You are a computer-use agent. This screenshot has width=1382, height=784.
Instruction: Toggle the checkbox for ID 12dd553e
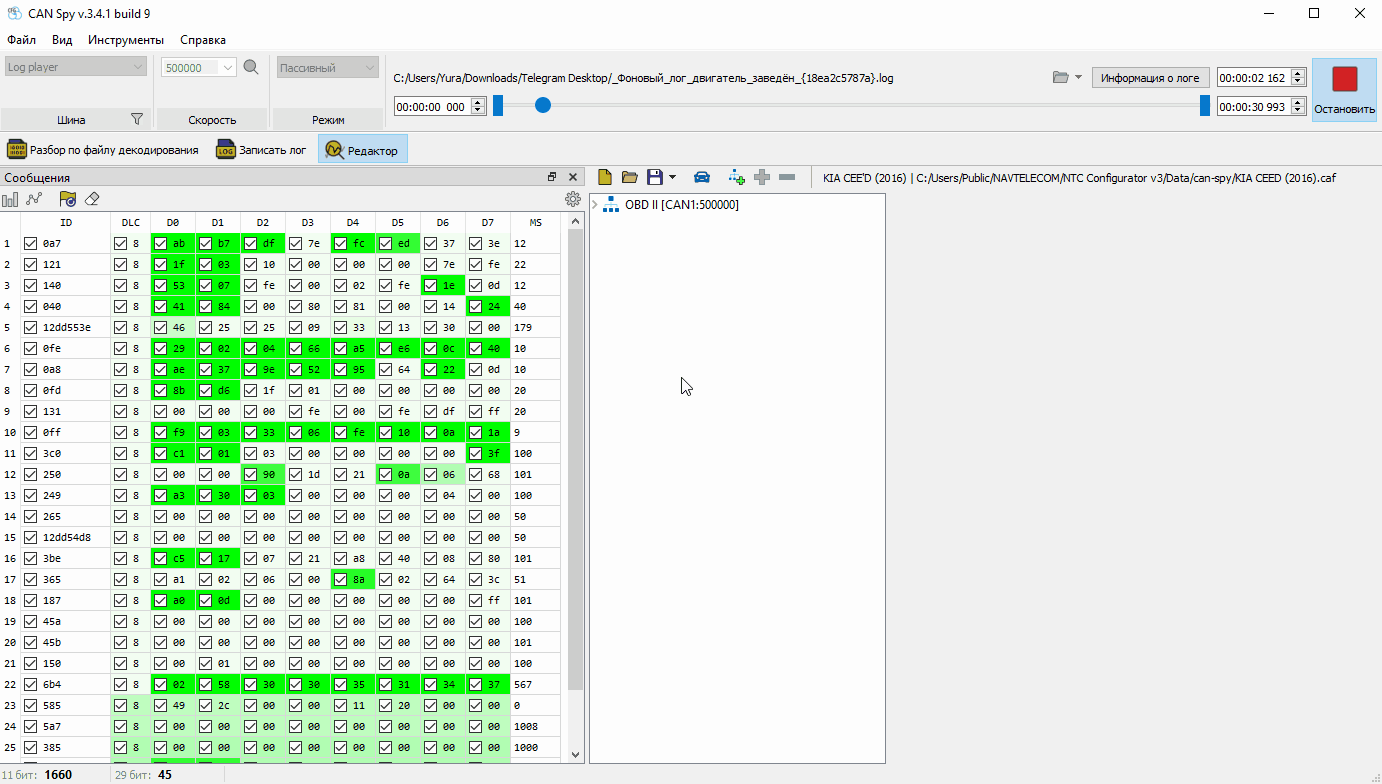(31, 327)
